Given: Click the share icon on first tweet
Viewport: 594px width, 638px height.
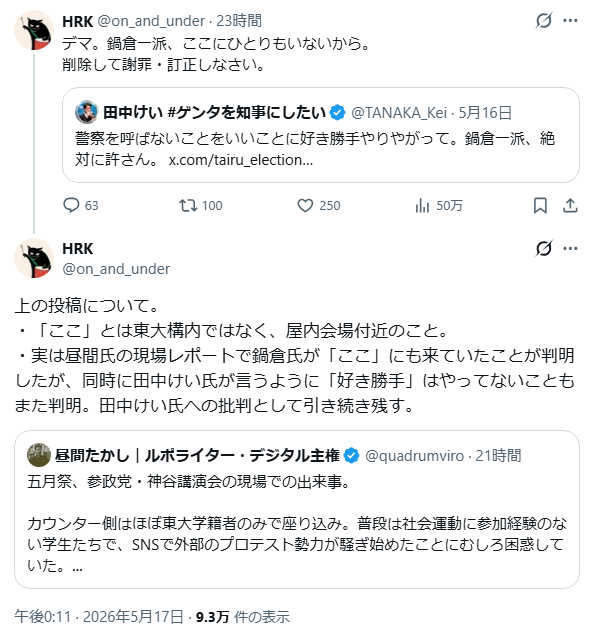Looking at the screenshot, I should [570, 205].
